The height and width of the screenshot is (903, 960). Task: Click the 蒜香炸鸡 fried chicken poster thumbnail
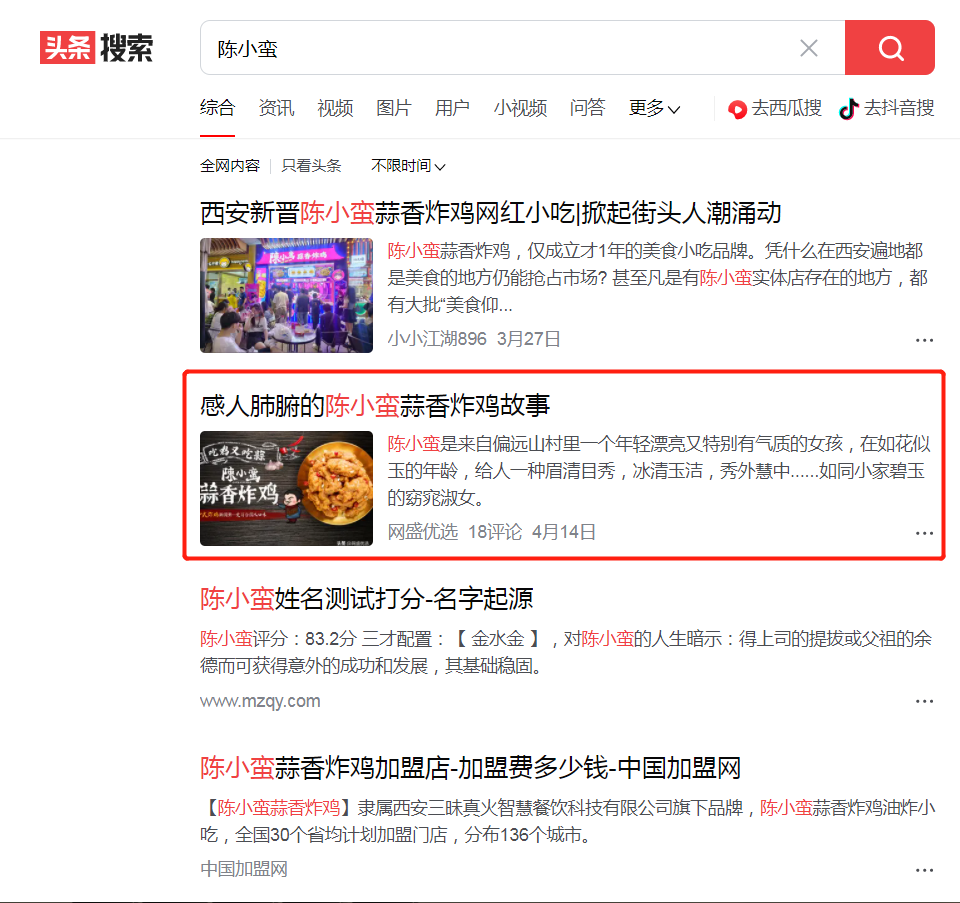click(286, 488)
